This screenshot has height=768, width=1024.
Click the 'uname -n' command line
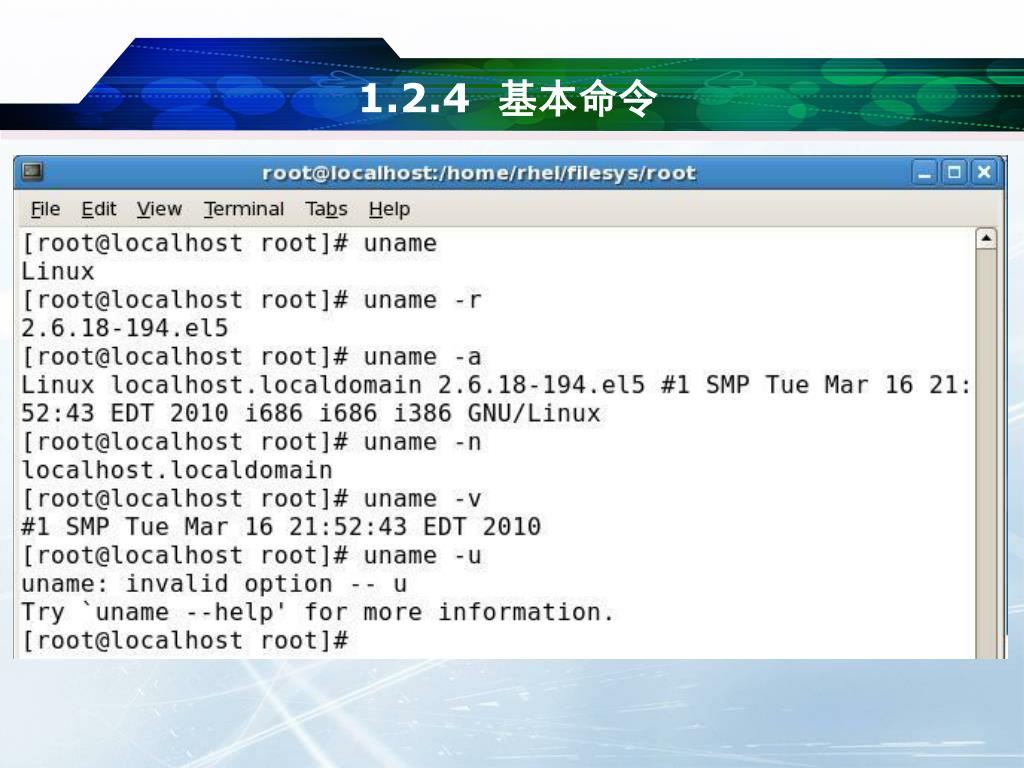coord(251,442)
